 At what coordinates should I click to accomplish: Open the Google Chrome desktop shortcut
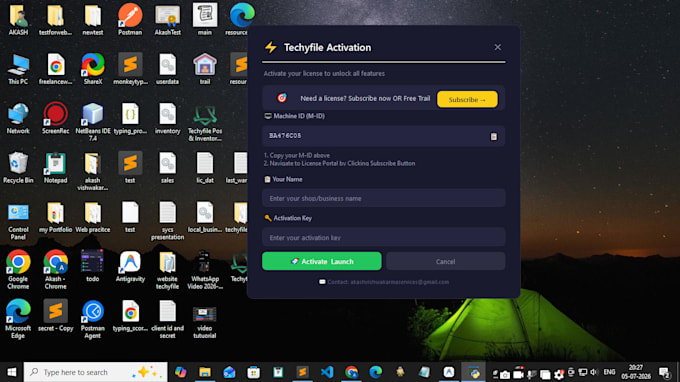tap(18, 270)
